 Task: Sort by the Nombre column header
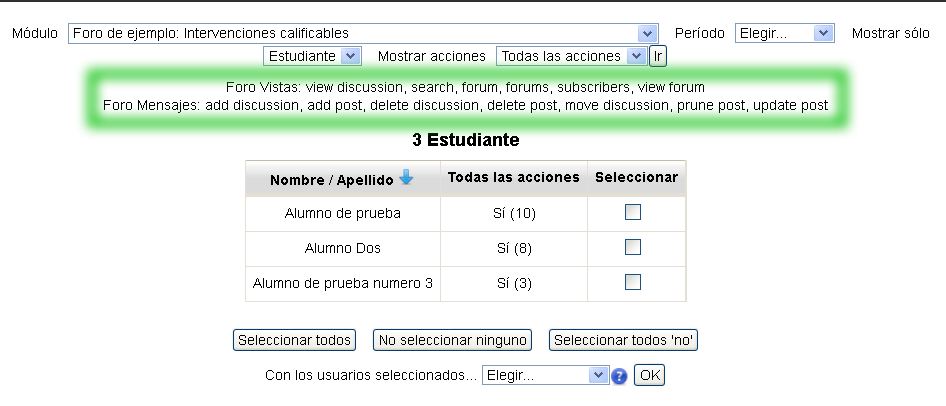click(297, 180)
